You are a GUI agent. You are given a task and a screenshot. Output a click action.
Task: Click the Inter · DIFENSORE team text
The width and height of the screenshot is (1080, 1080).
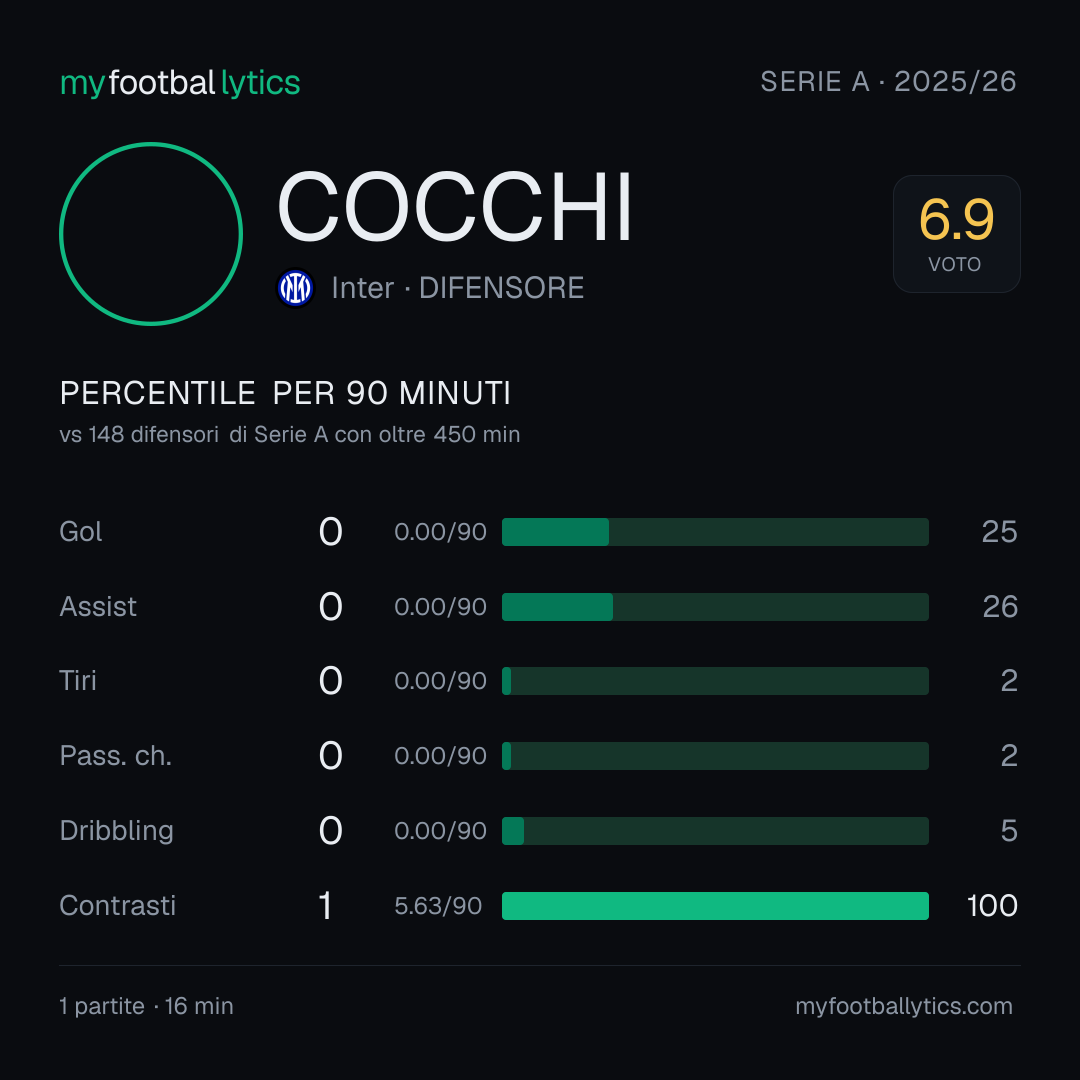tap(457, 288)
